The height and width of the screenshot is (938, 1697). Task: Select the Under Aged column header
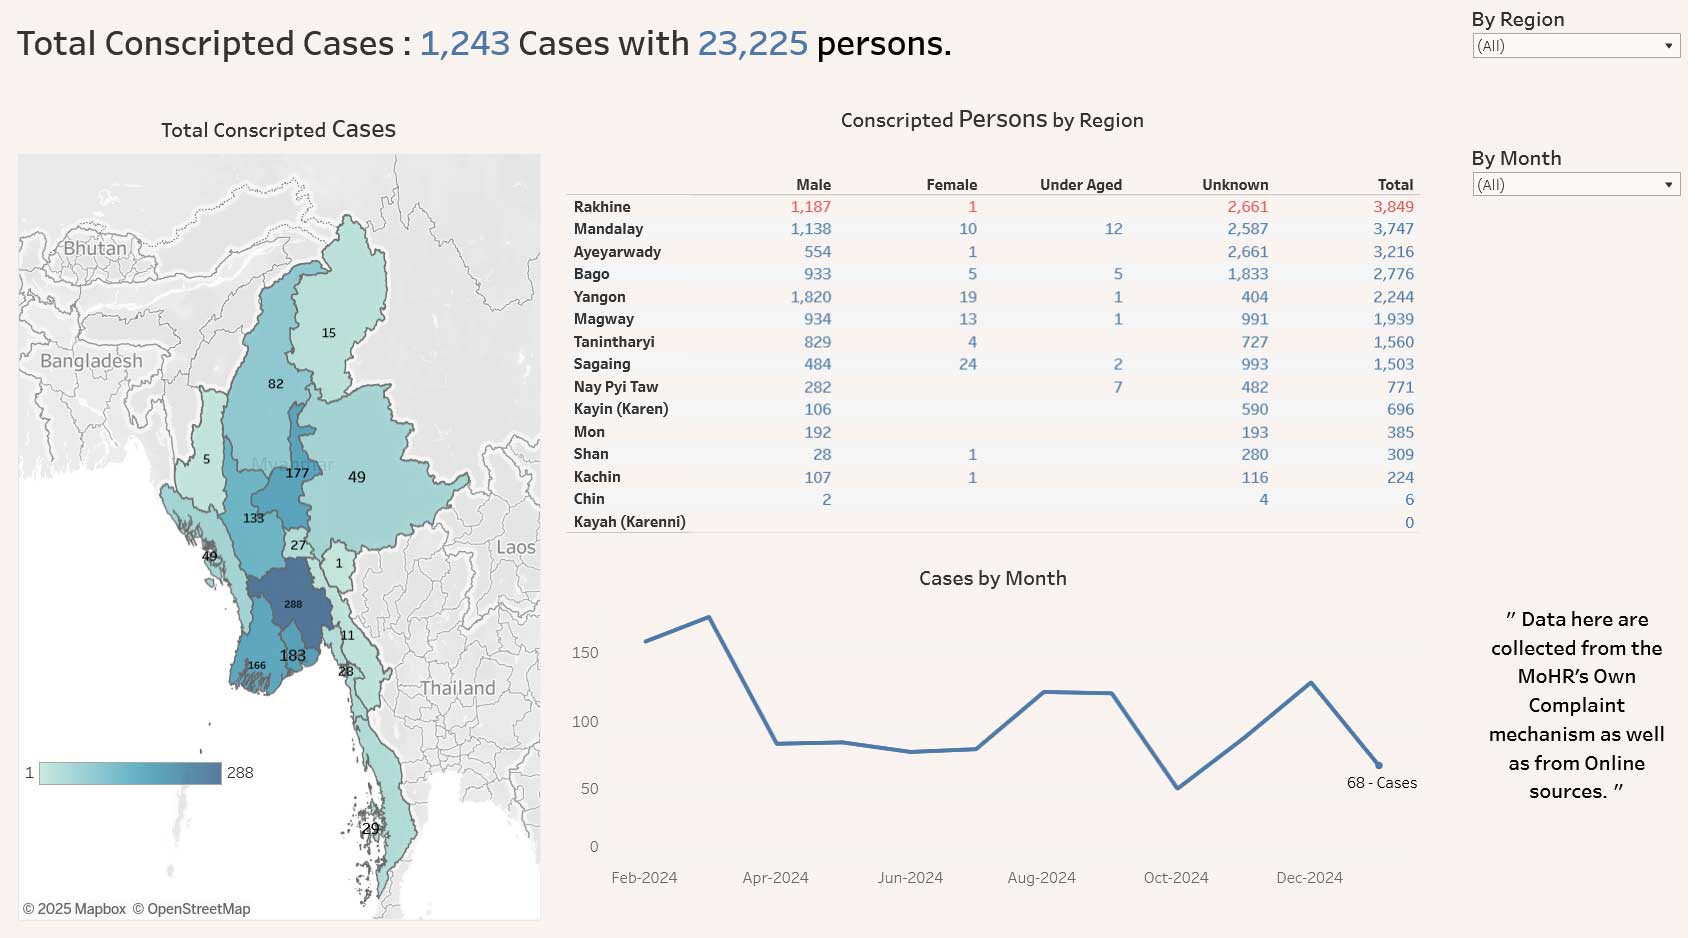tap(1080, 185)
